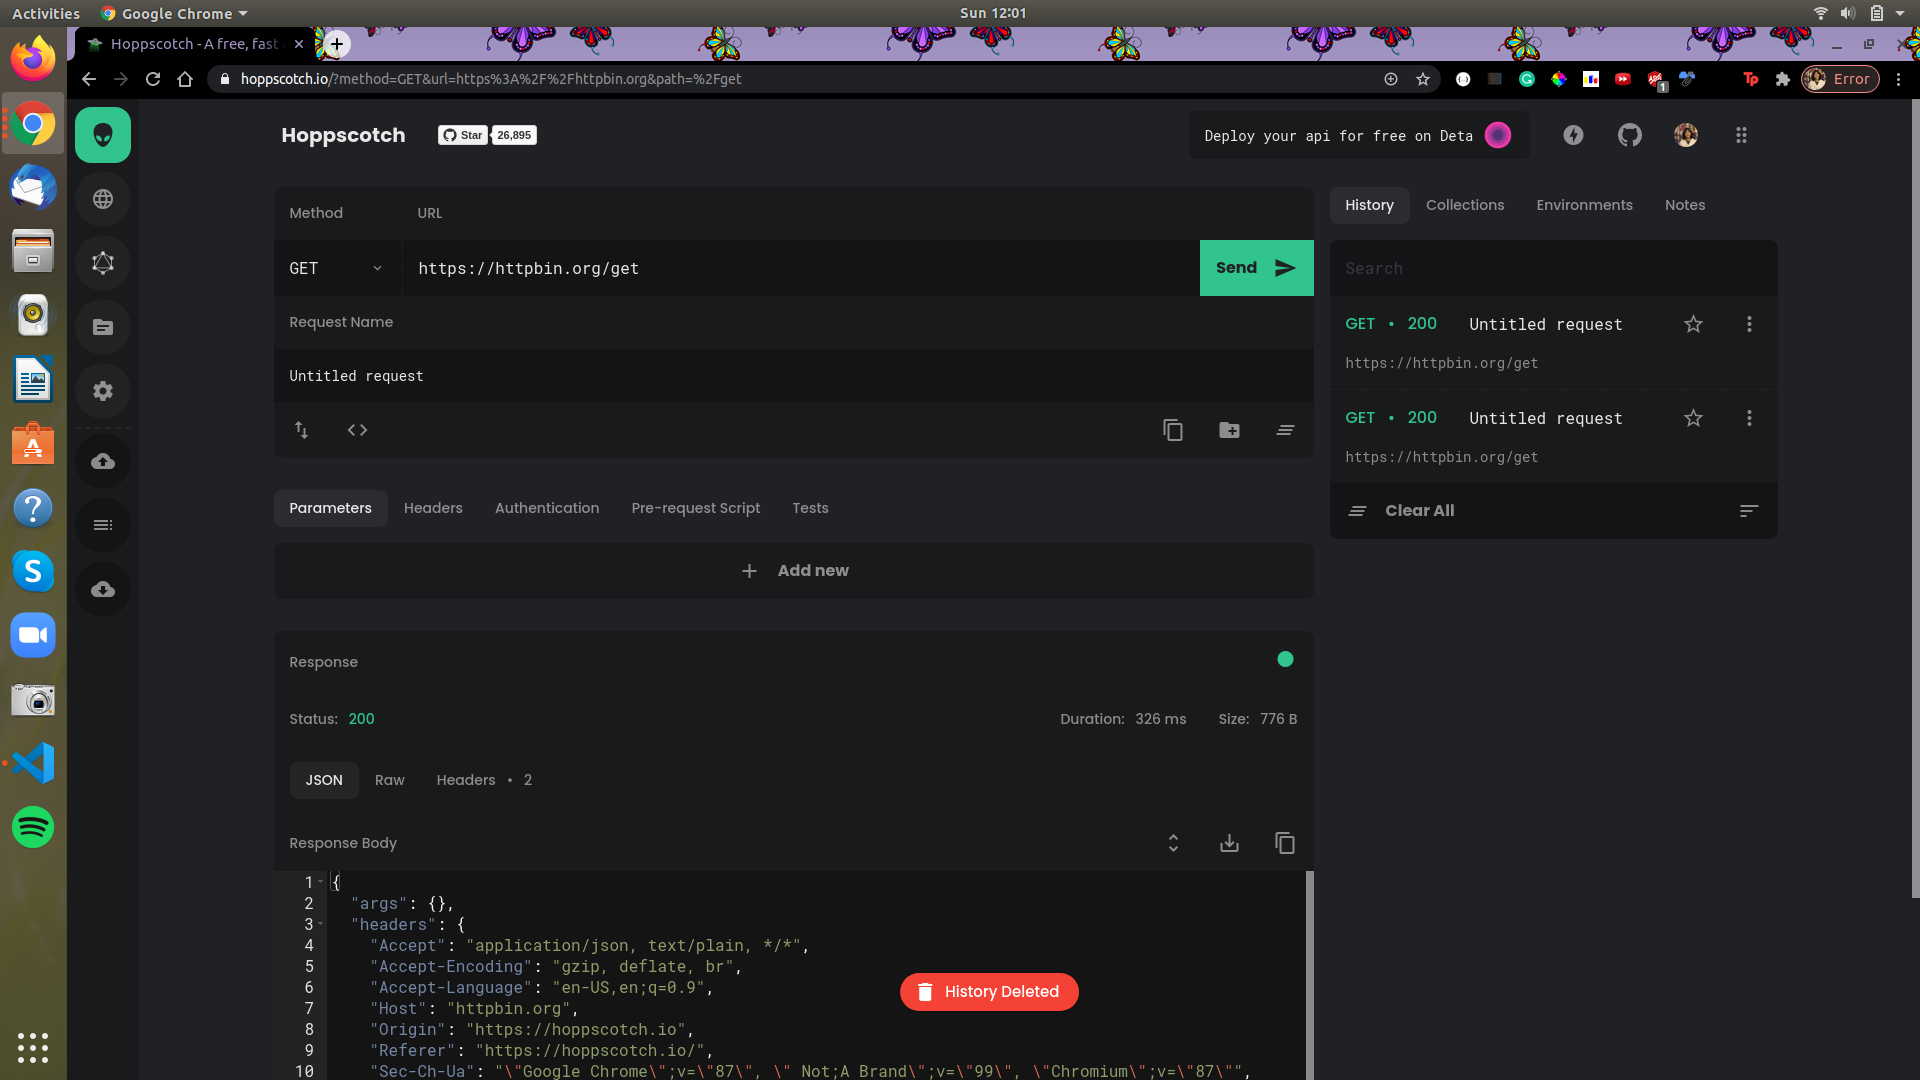The width and height of the screenshot is (1920, 1080).
Task: Star the second Untitled request in history
Action: tap(1693, 418)
